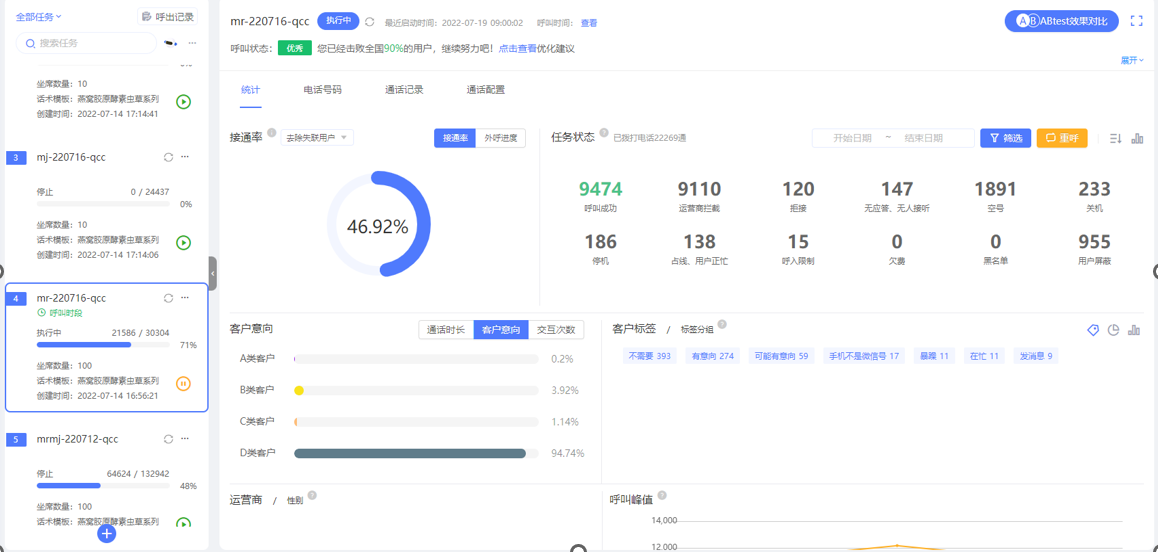Show customer tags as pie chart
The image size is (1158, 552).
tap(1113, 330)
